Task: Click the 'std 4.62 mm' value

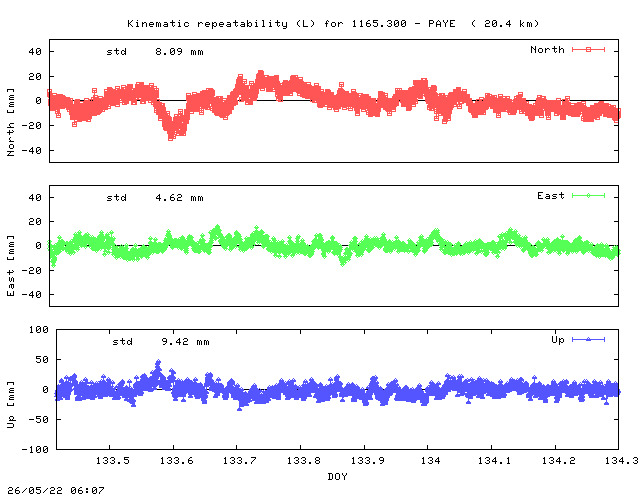Action: (x=155, y=198)
